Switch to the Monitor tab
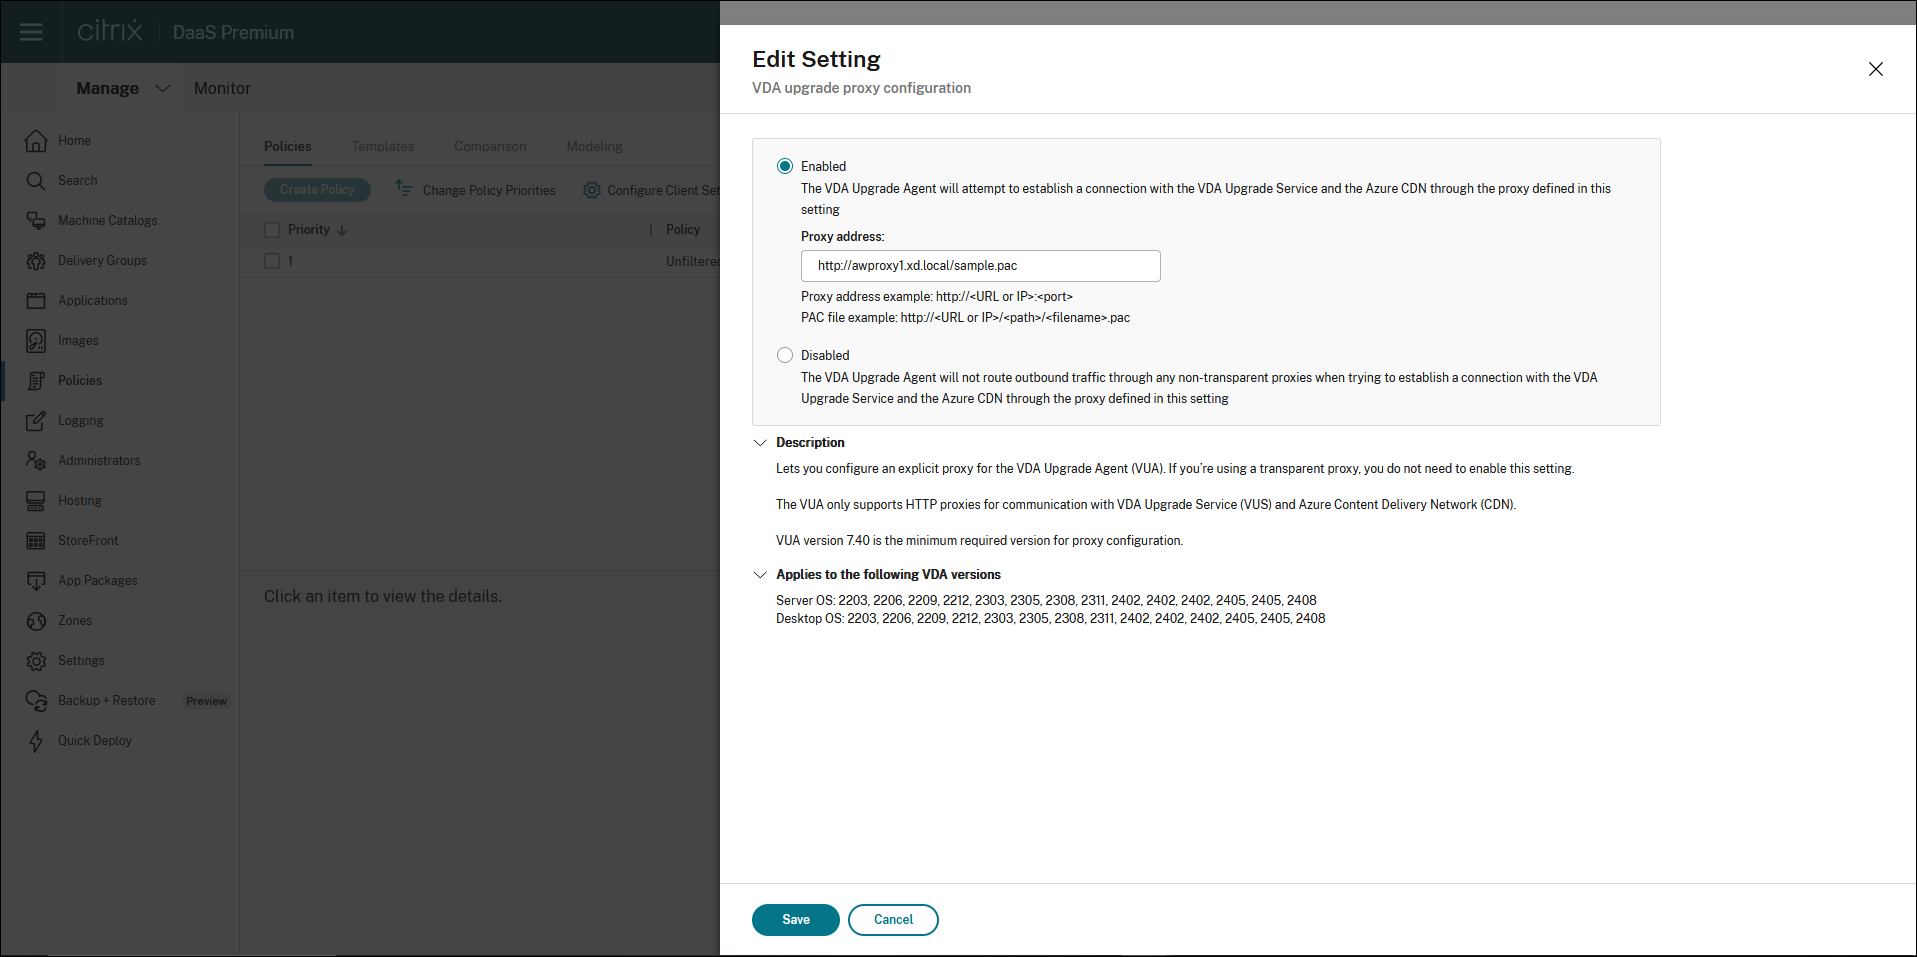This screenshot has width=1917, height=957. tap(222, 88)
